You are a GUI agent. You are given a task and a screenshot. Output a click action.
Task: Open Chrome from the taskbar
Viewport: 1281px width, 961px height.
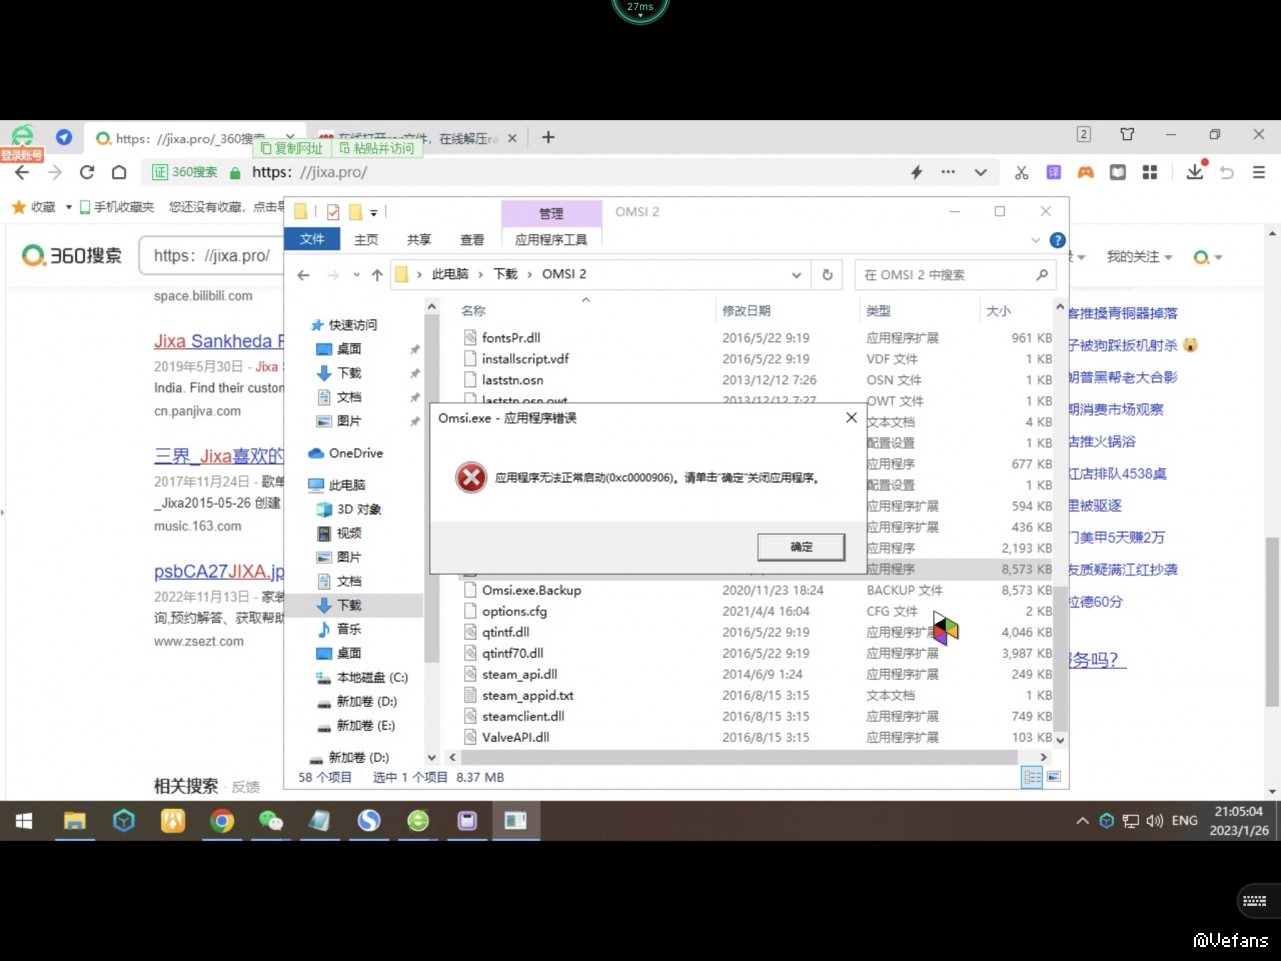pos(222,821)
